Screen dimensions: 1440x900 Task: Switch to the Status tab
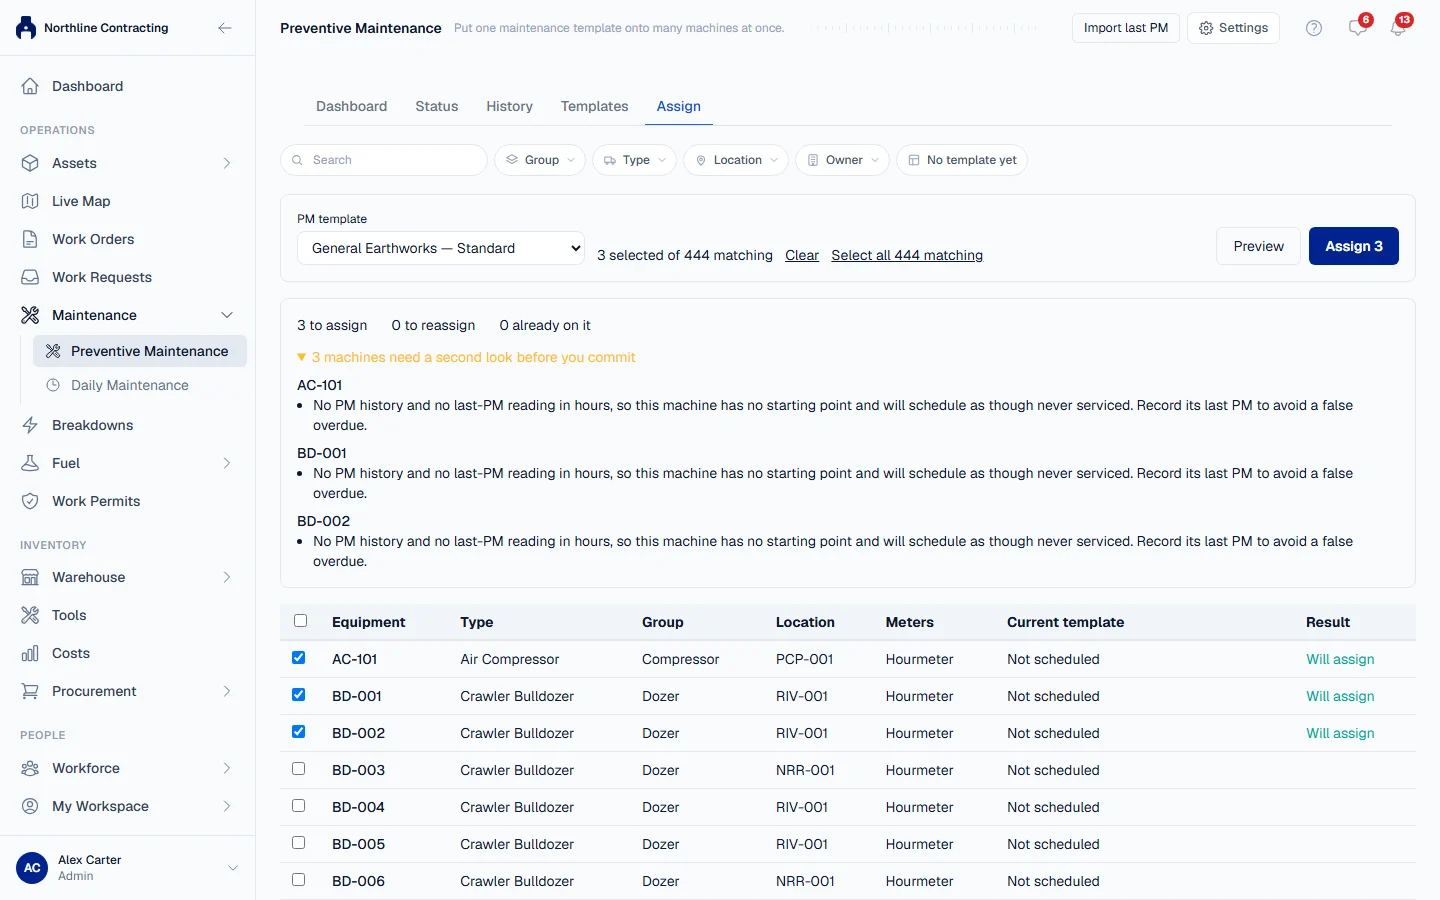click(x=437, y=106)
